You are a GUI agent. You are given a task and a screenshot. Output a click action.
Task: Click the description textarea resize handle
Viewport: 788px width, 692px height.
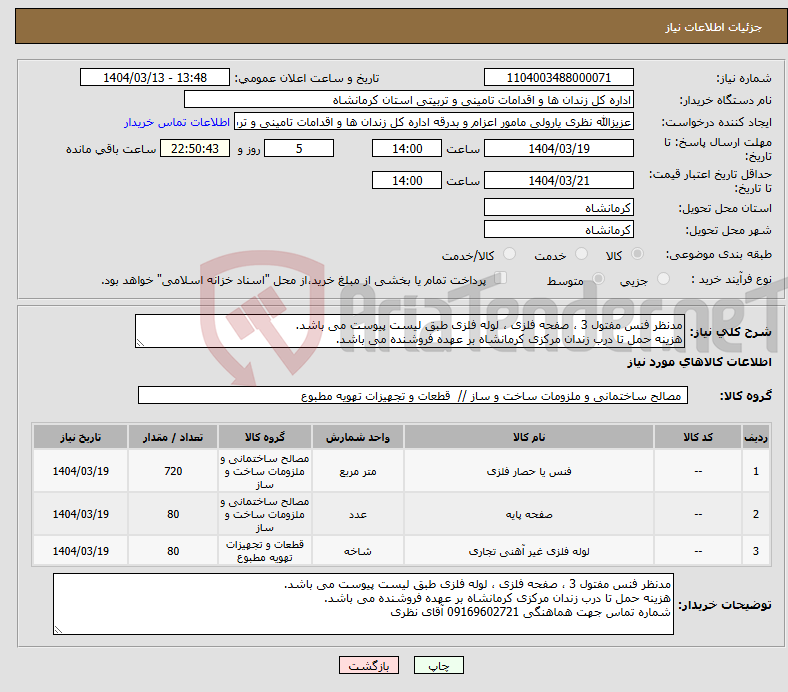[140, 343]
